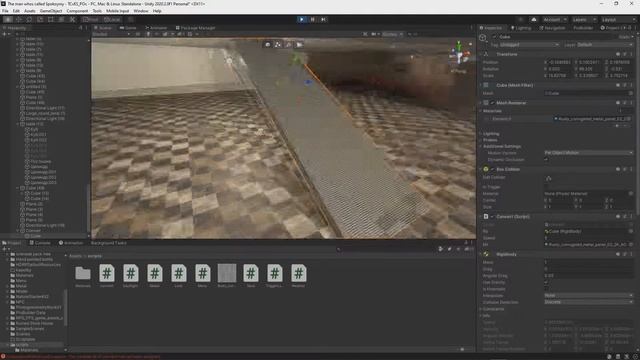640x360 pixels.
Task: Open the Assets menu
Action: click(30, 11)
